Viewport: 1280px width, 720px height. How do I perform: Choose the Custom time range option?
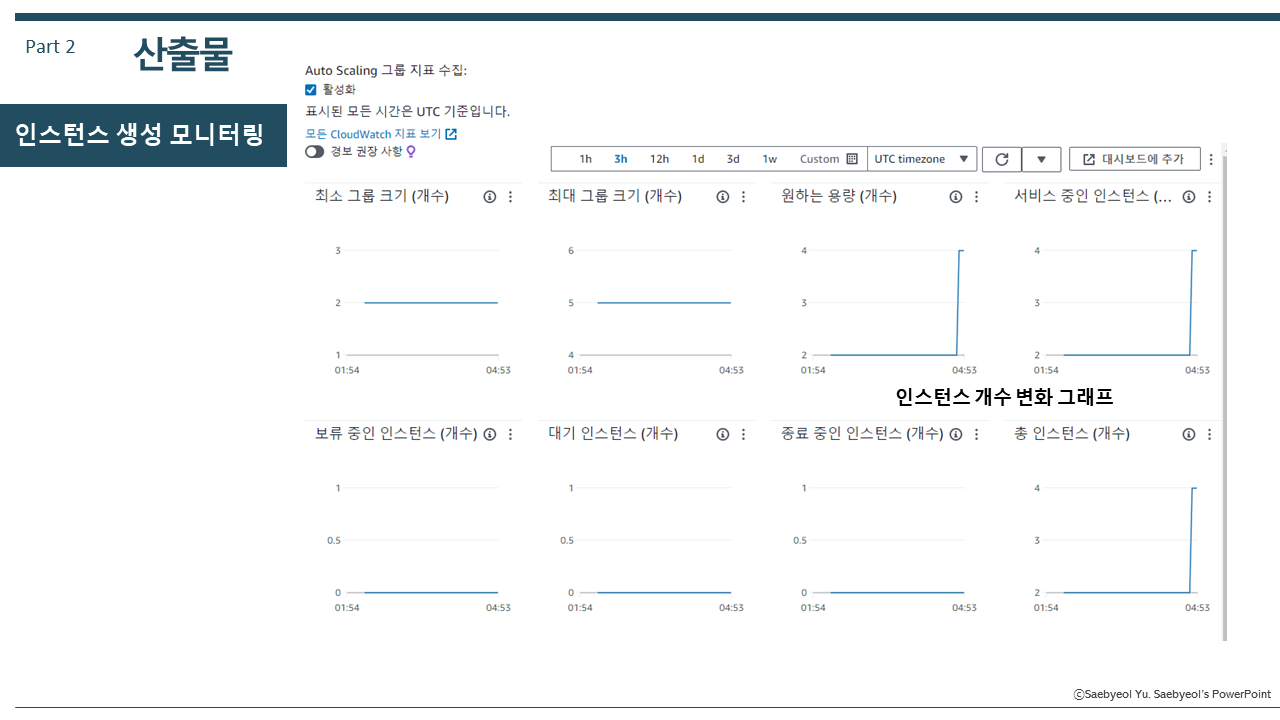coord(828,159)
